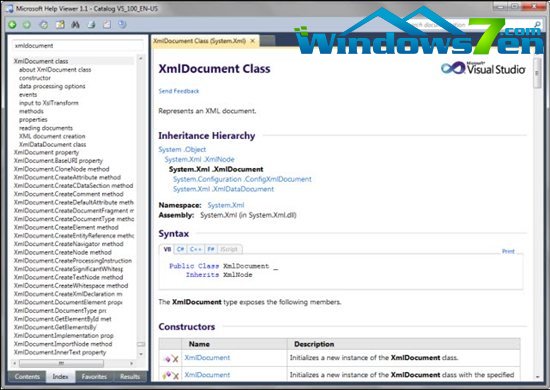Select 'XmlDocument.CreateNavigator method' index entry
The image size is (550, 390).
click(x=68, y=244)
